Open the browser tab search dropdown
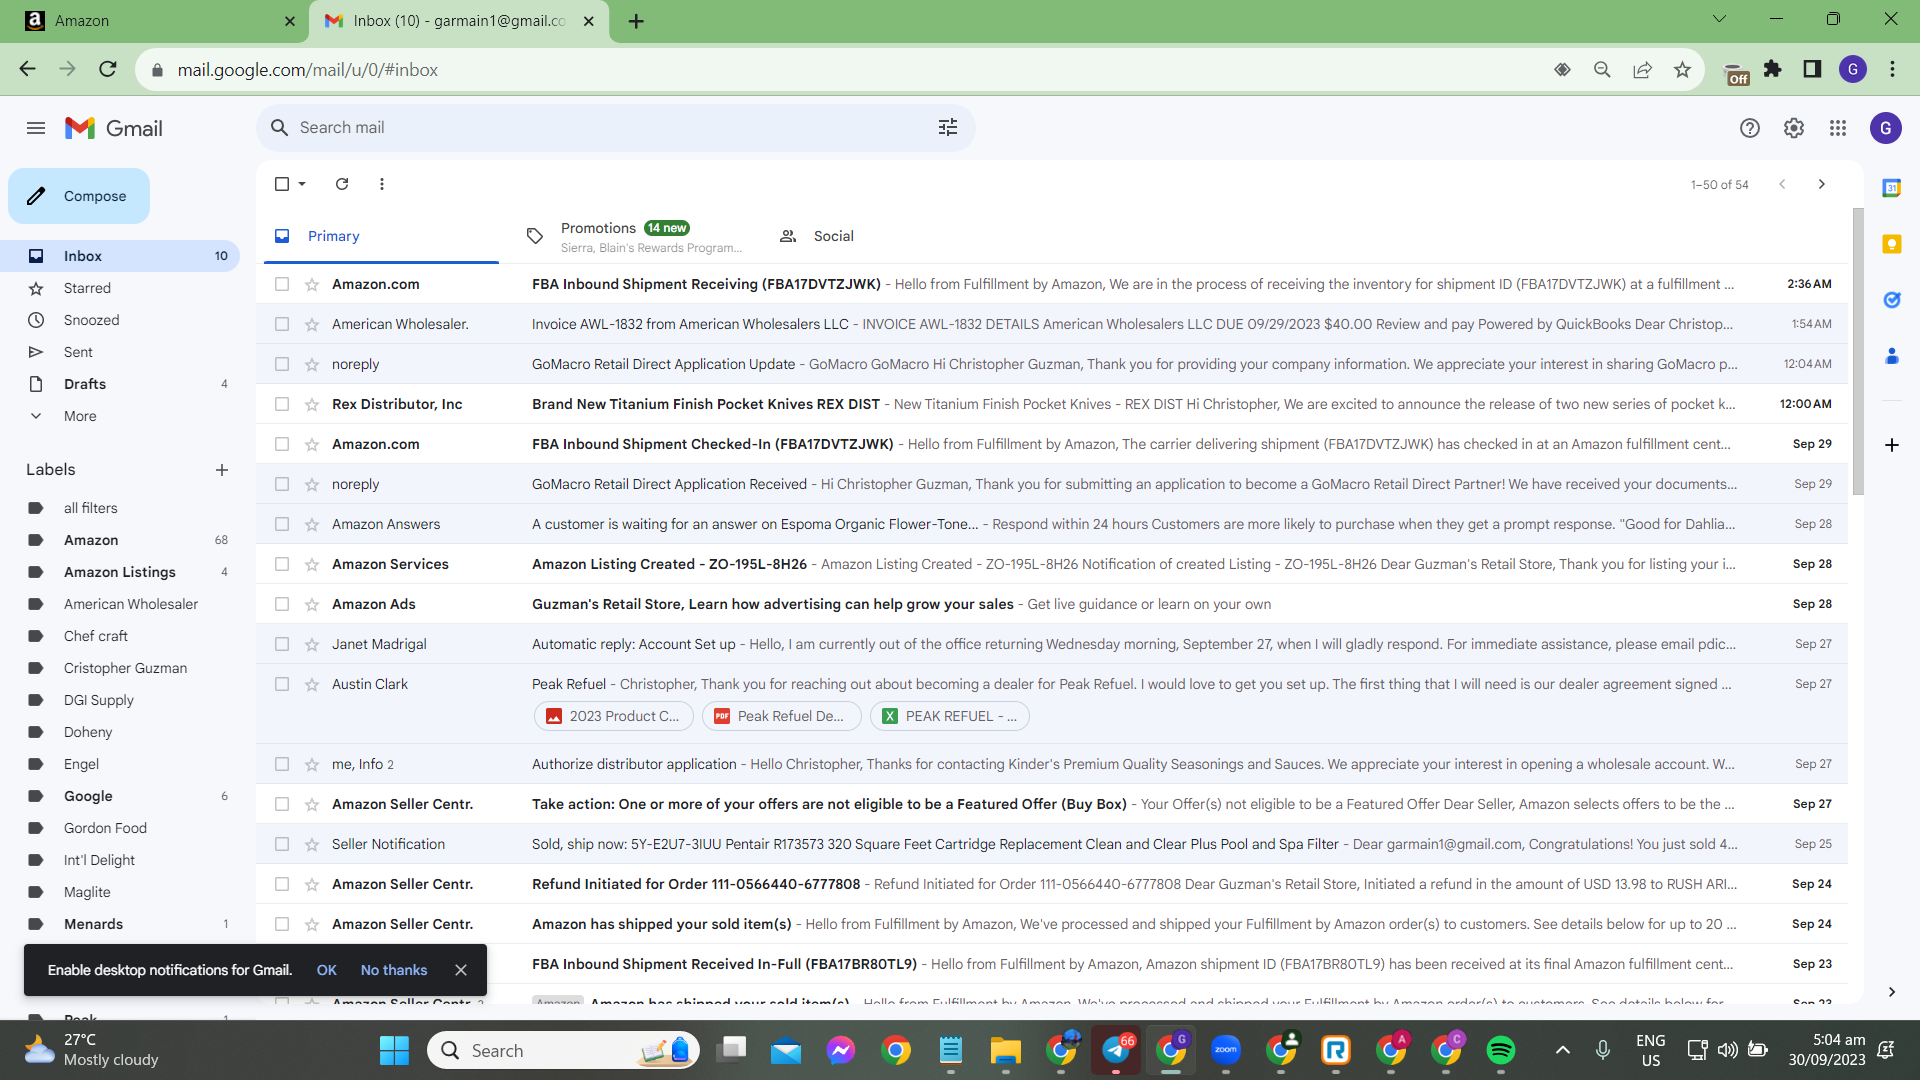Image resolution: width=1920 pixels, height=1080 pixels. click(1719, 19)
